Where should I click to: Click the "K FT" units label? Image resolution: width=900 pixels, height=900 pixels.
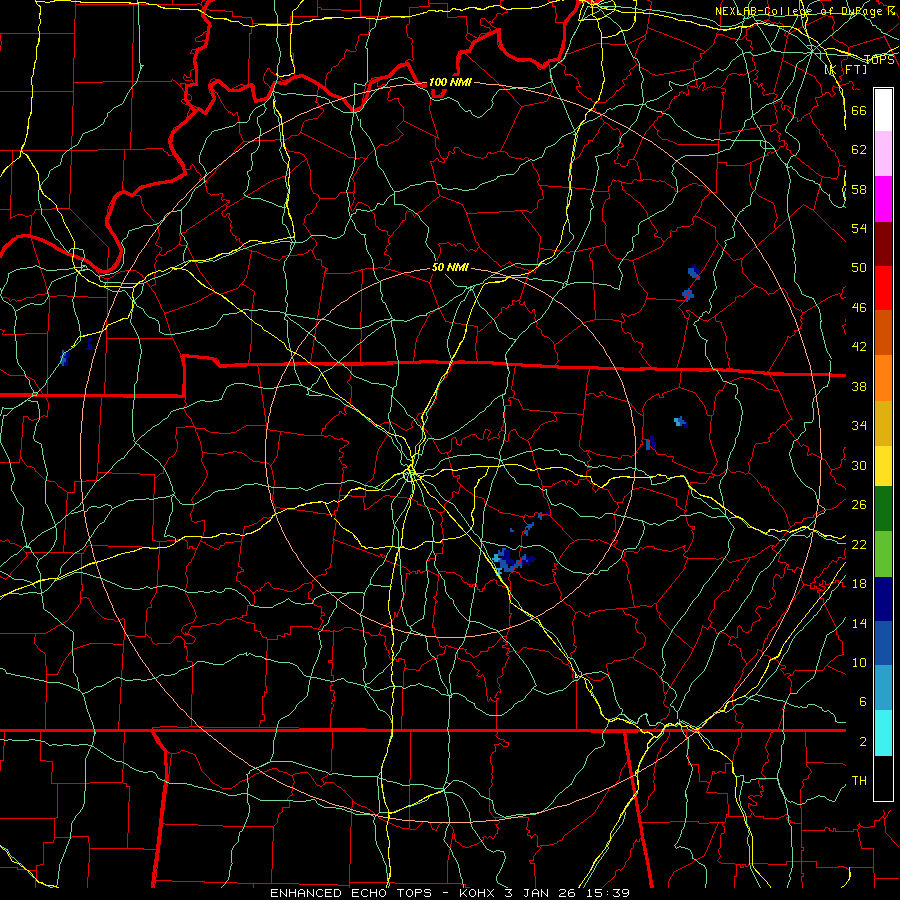click(846, 70)
